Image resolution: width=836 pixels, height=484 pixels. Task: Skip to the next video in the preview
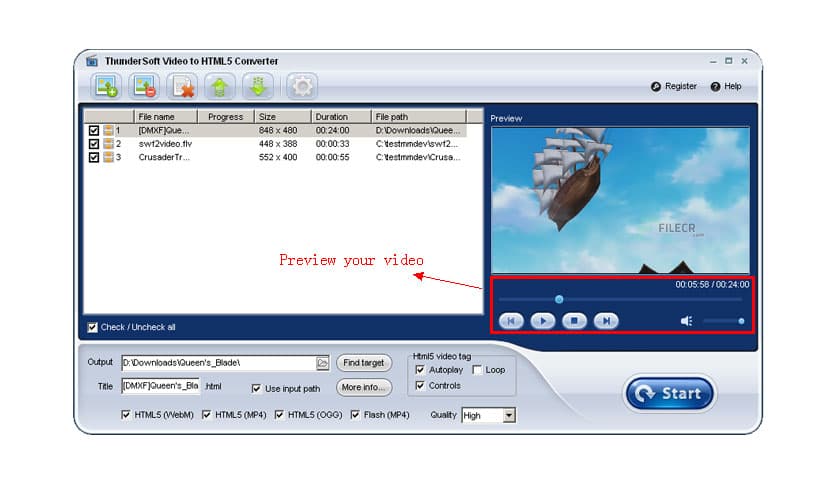pos(606,321)
